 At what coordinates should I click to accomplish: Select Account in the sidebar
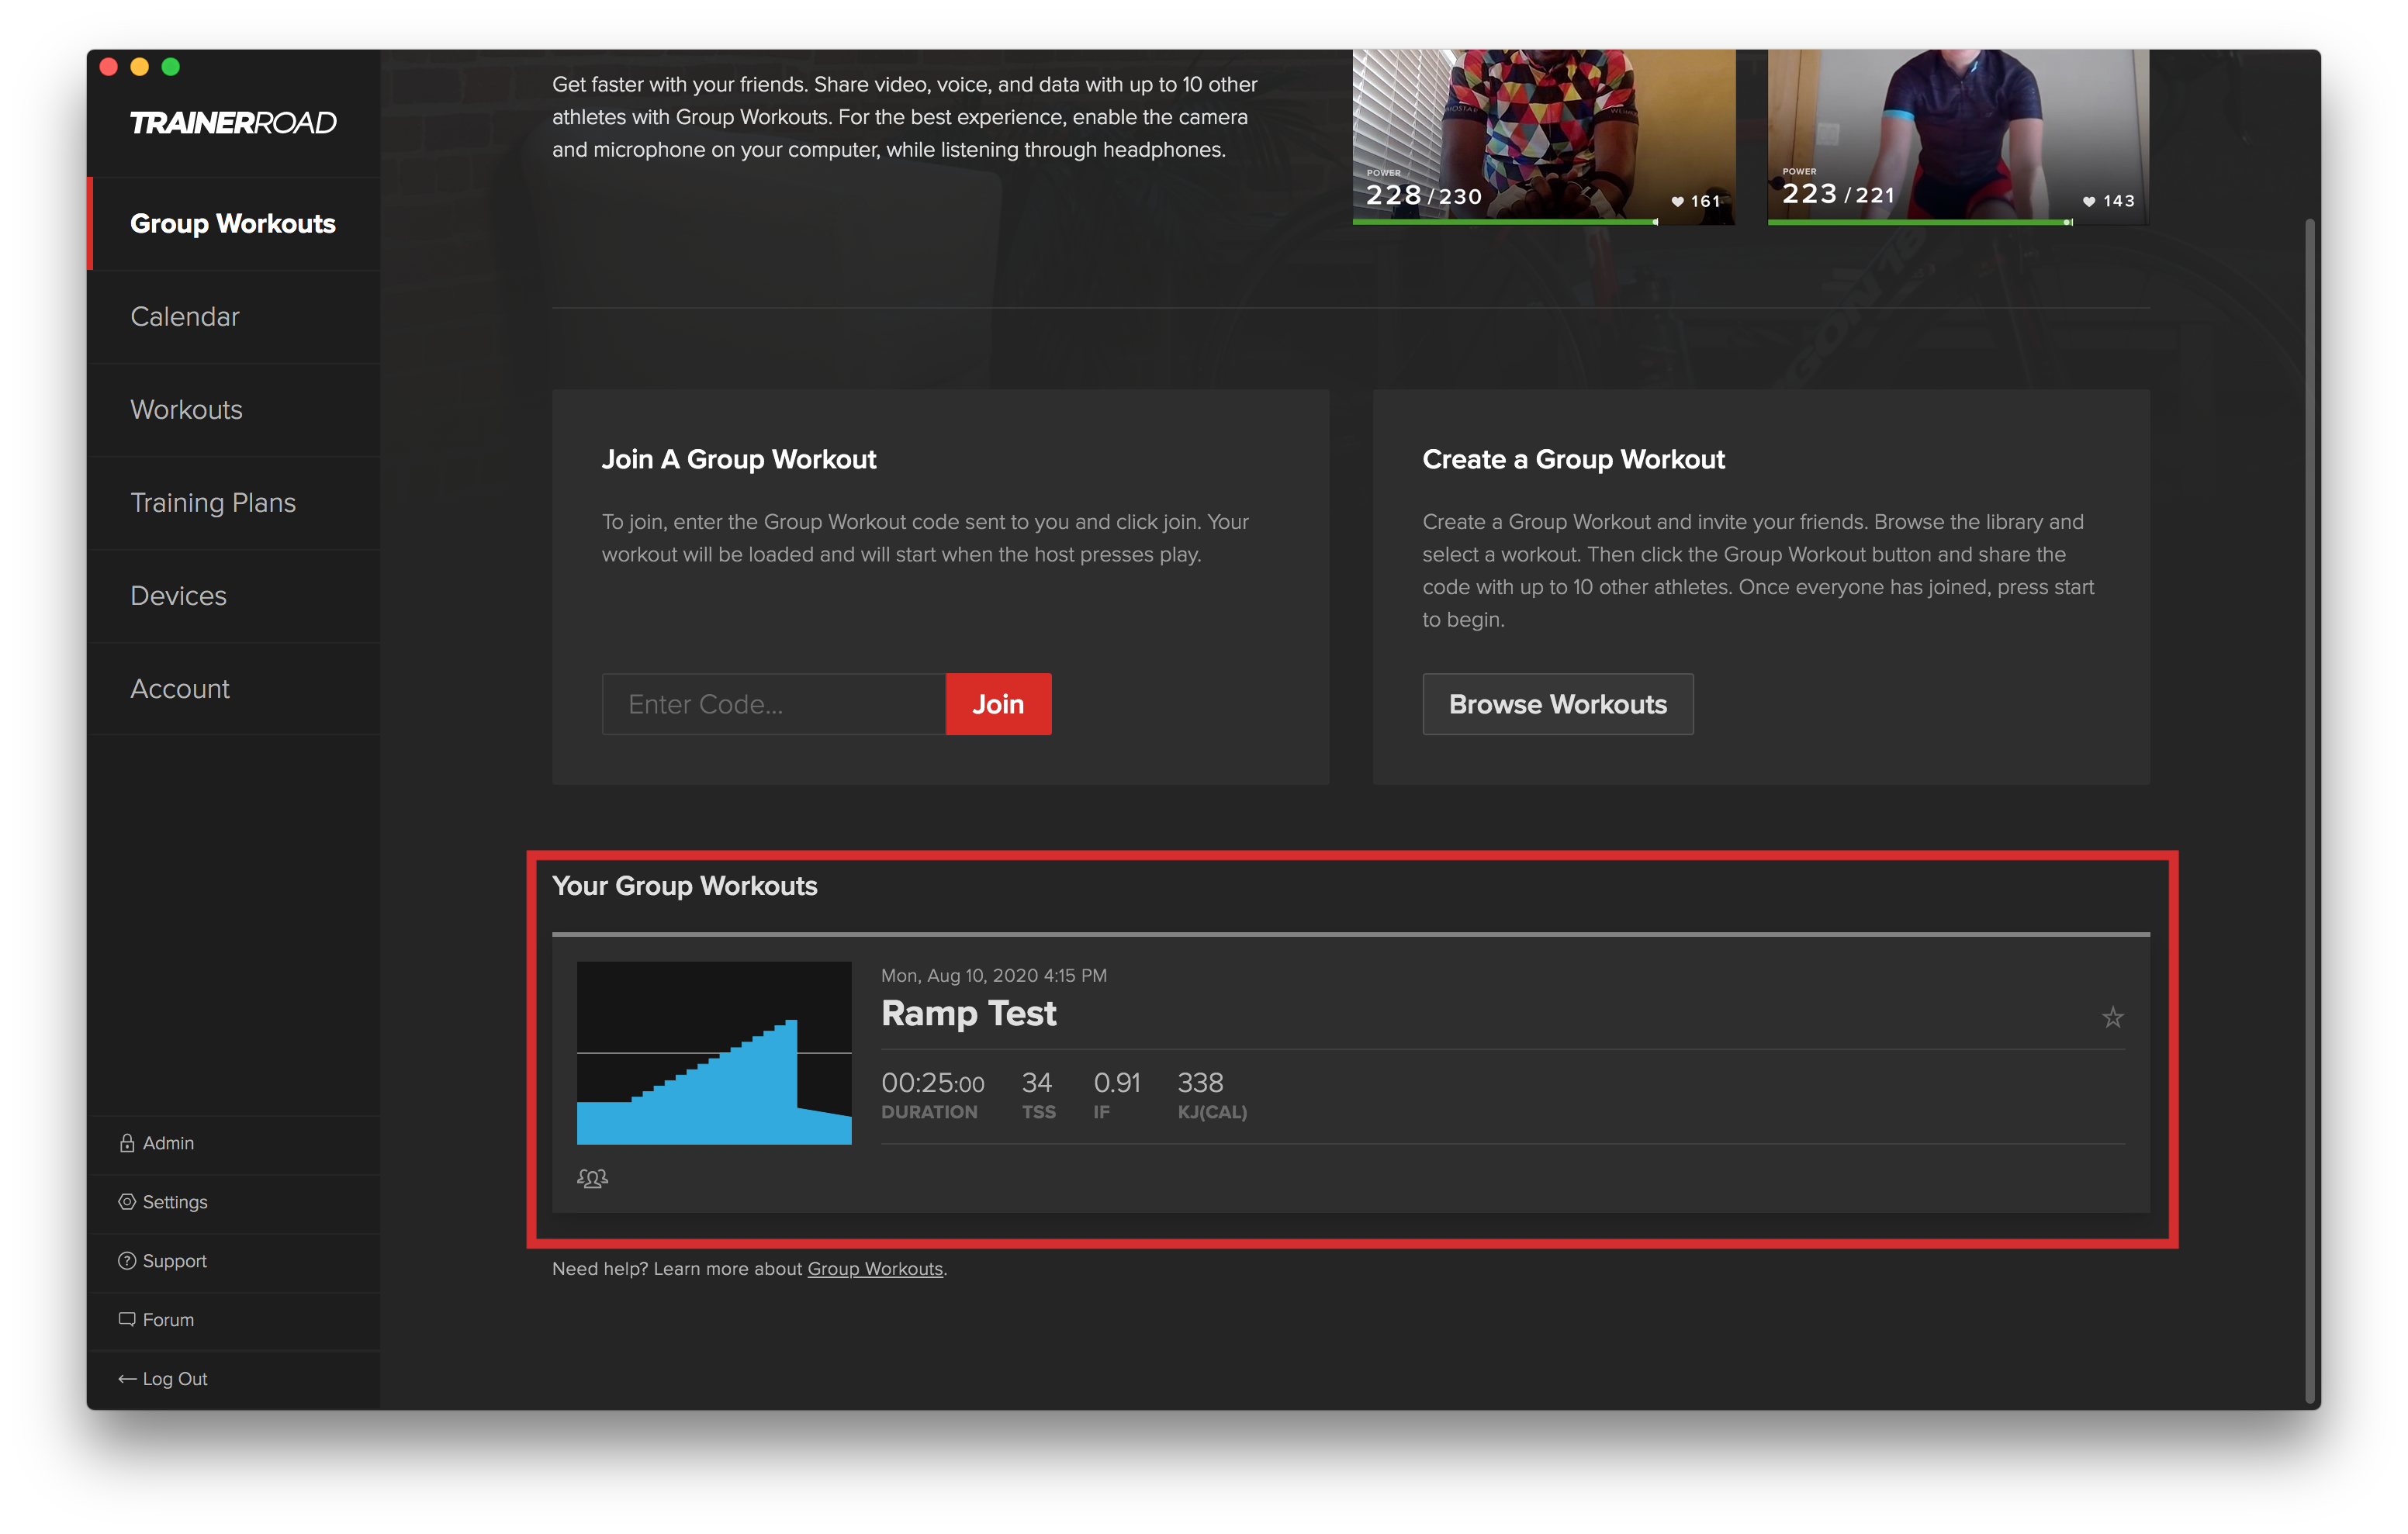[233, 689]
